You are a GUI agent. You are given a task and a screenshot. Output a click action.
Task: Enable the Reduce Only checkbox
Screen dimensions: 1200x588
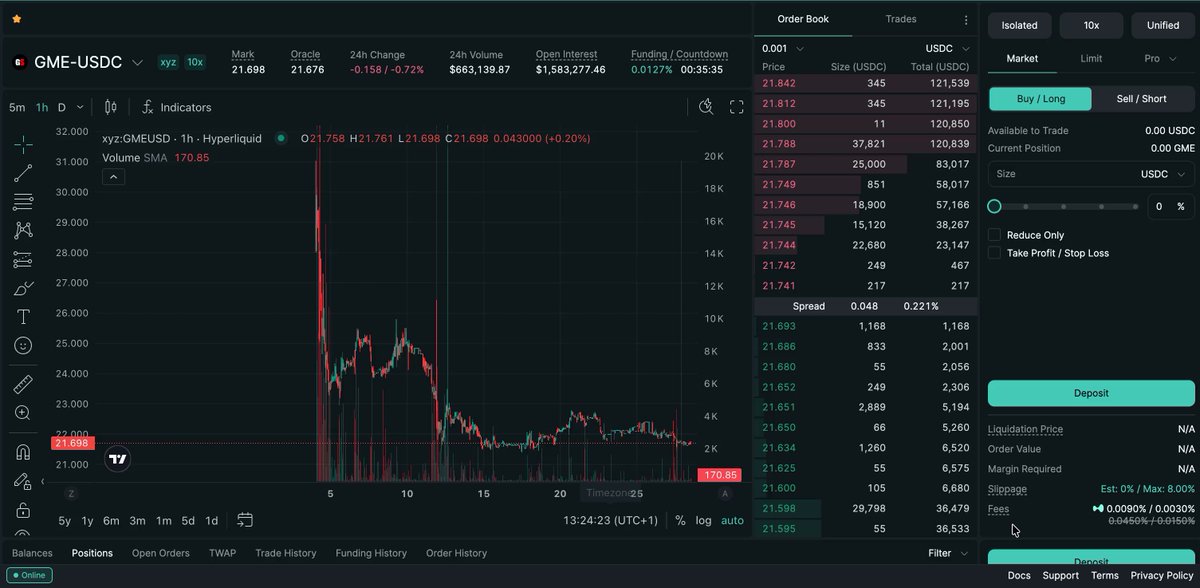[994, 235]
